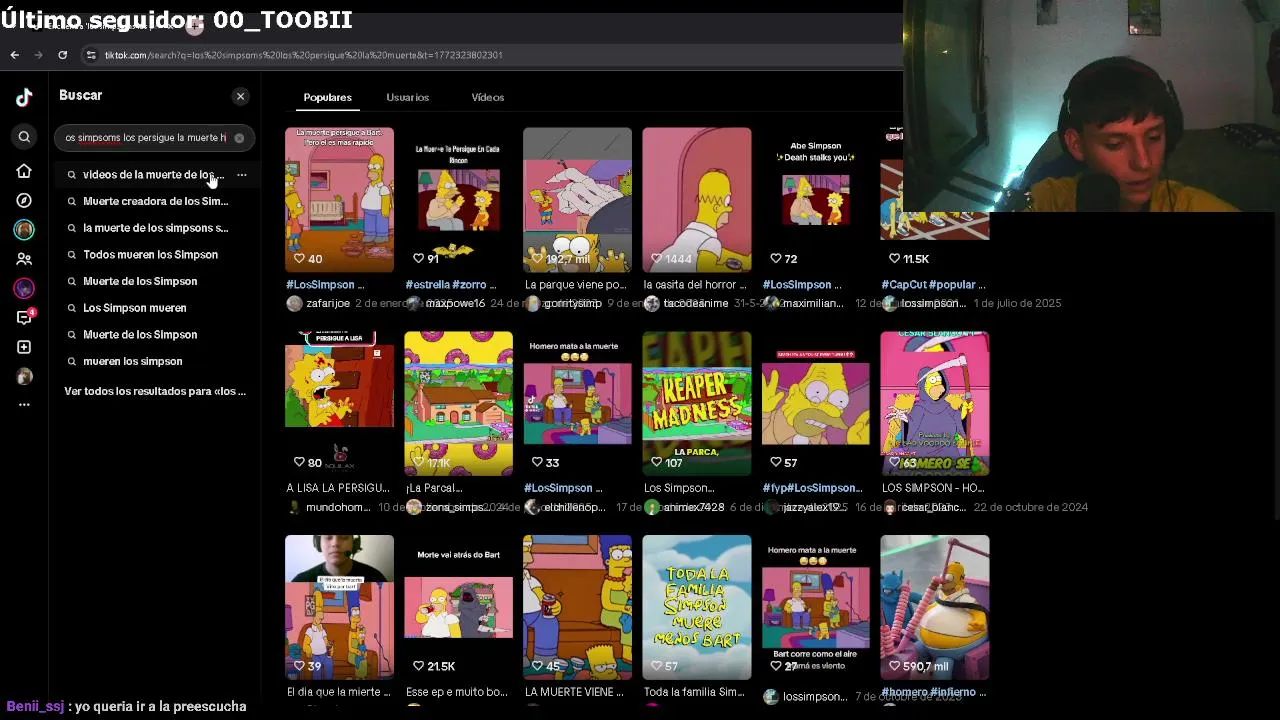Screen dimensions: 1280x720
Task: Open 'Homero mata a la muerte' video with 33 likes
Action: click(x=577, y=403)
